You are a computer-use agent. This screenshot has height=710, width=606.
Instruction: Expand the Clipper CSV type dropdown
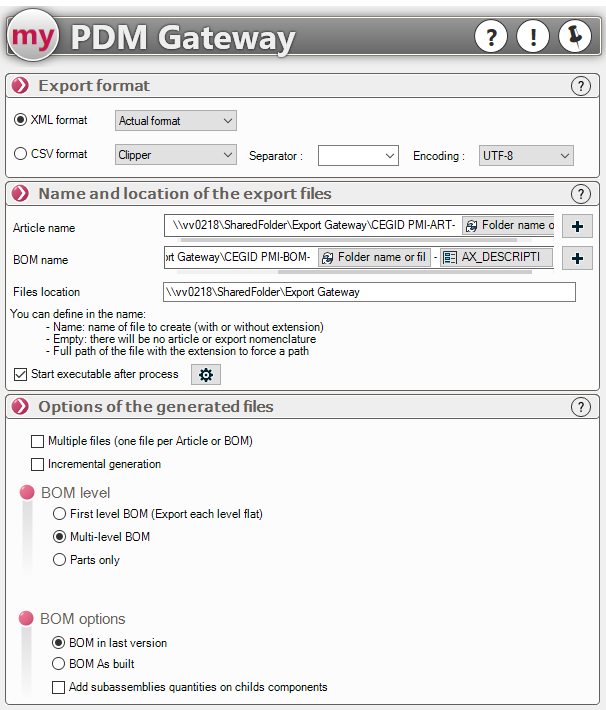coord(176,155)
